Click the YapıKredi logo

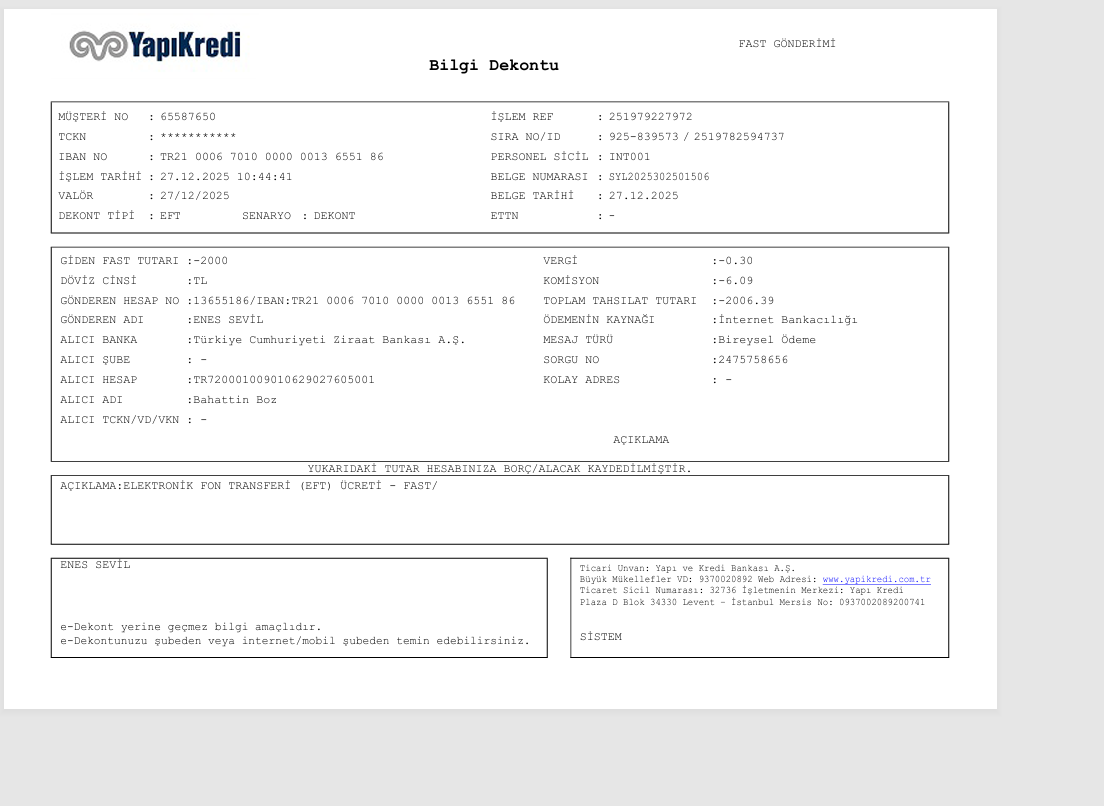156,46
